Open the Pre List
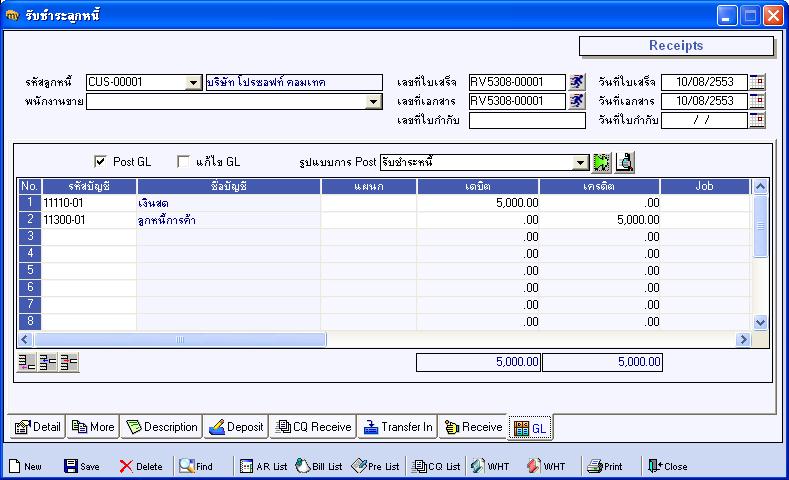 pos(375,466)
